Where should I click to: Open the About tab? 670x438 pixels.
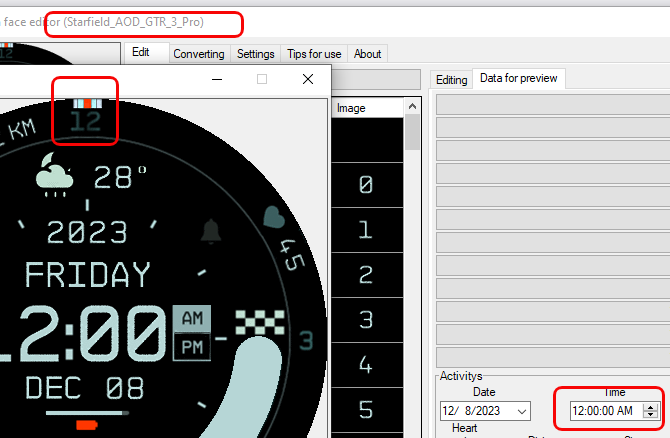[367, 54]
